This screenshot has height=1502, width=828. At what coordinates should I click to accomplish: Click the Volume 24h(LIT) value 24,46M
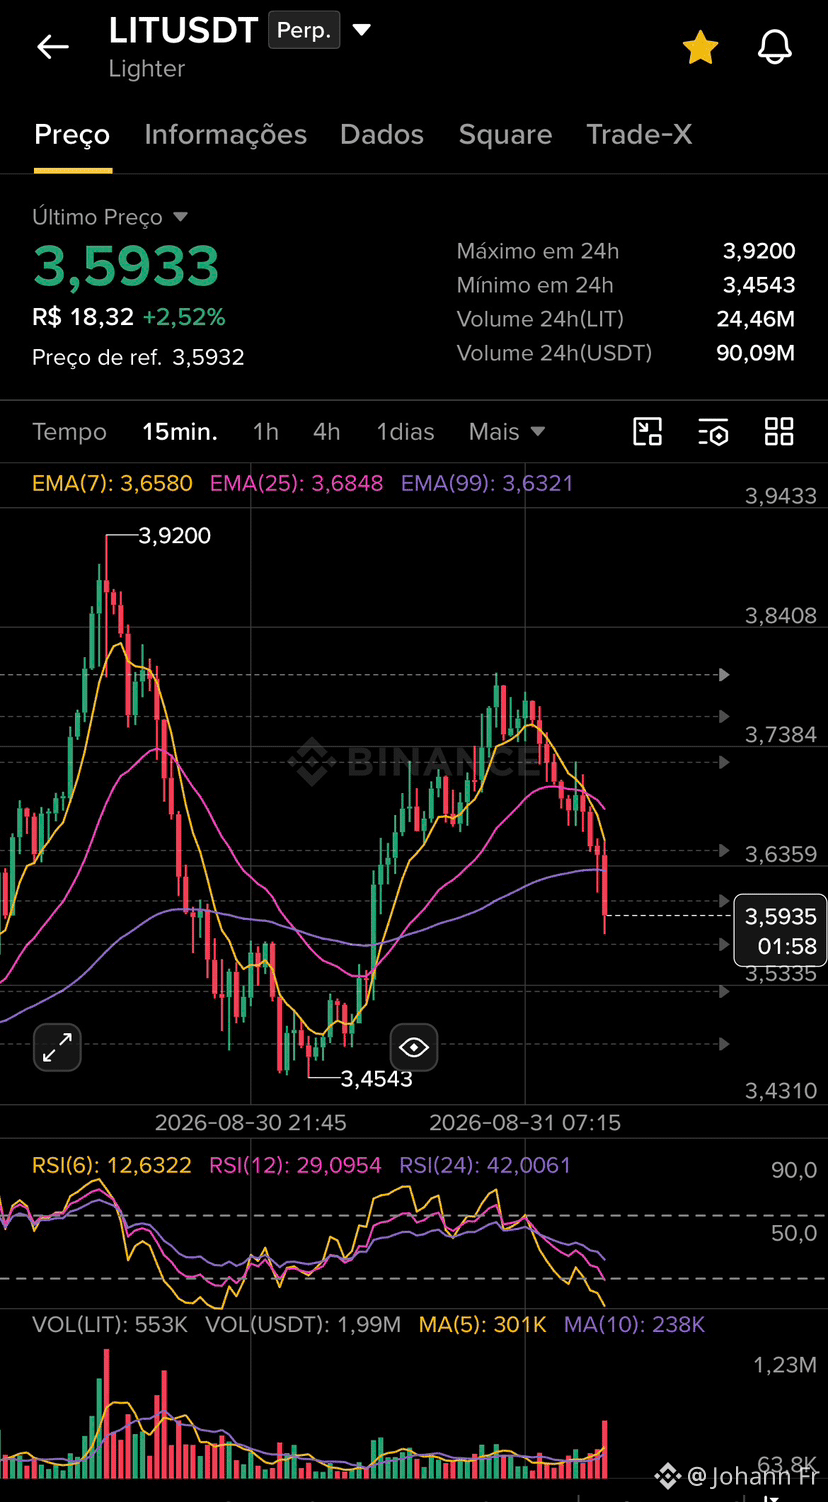coord(756,319)
